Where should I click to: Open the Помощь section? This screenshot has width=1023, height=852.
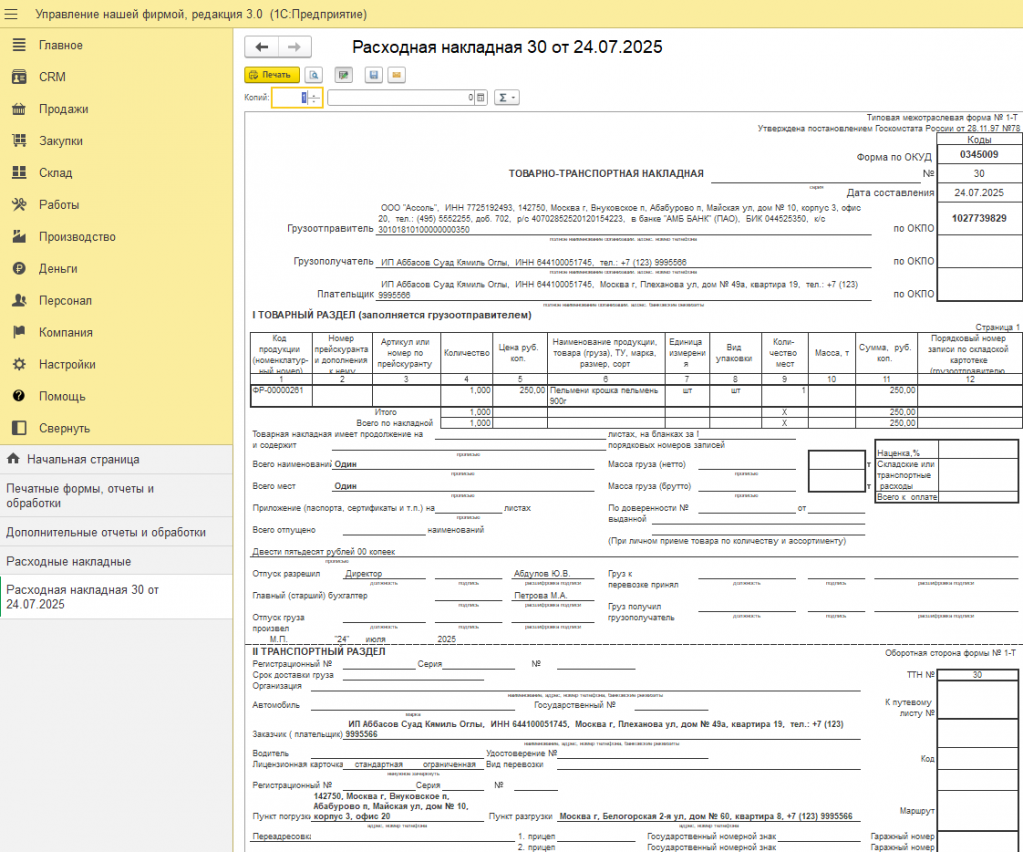(x=62, y=397)
